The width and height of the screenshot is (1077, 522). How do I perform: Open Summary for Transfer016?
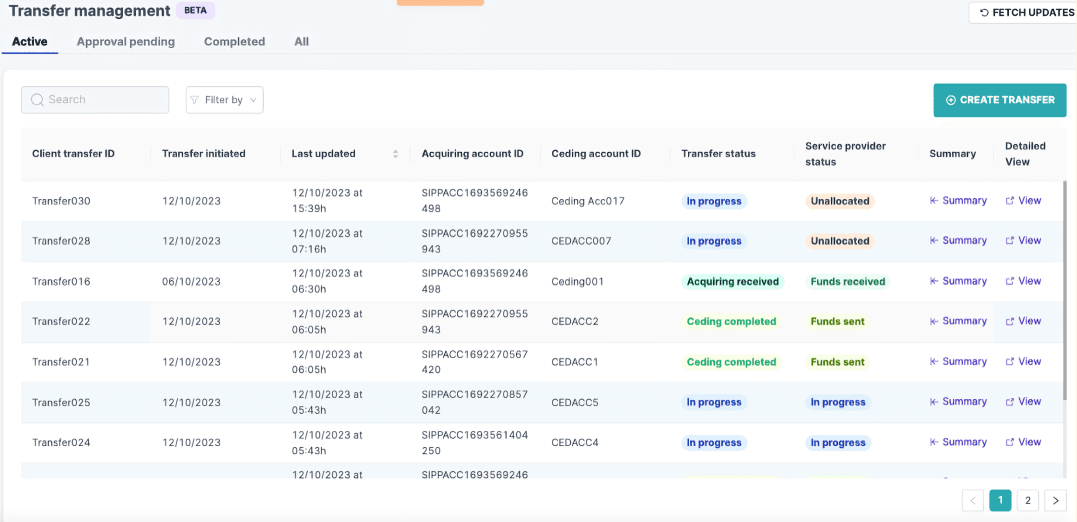pos(958,281)
